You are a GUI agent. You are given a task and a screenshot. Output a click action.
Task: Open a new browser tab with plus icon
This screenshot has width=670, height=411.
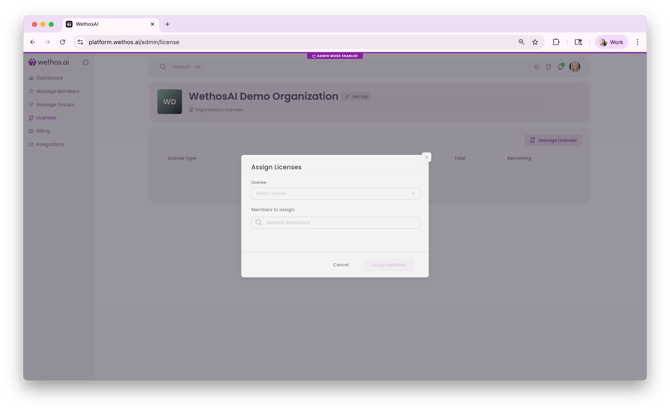[167, 24]
